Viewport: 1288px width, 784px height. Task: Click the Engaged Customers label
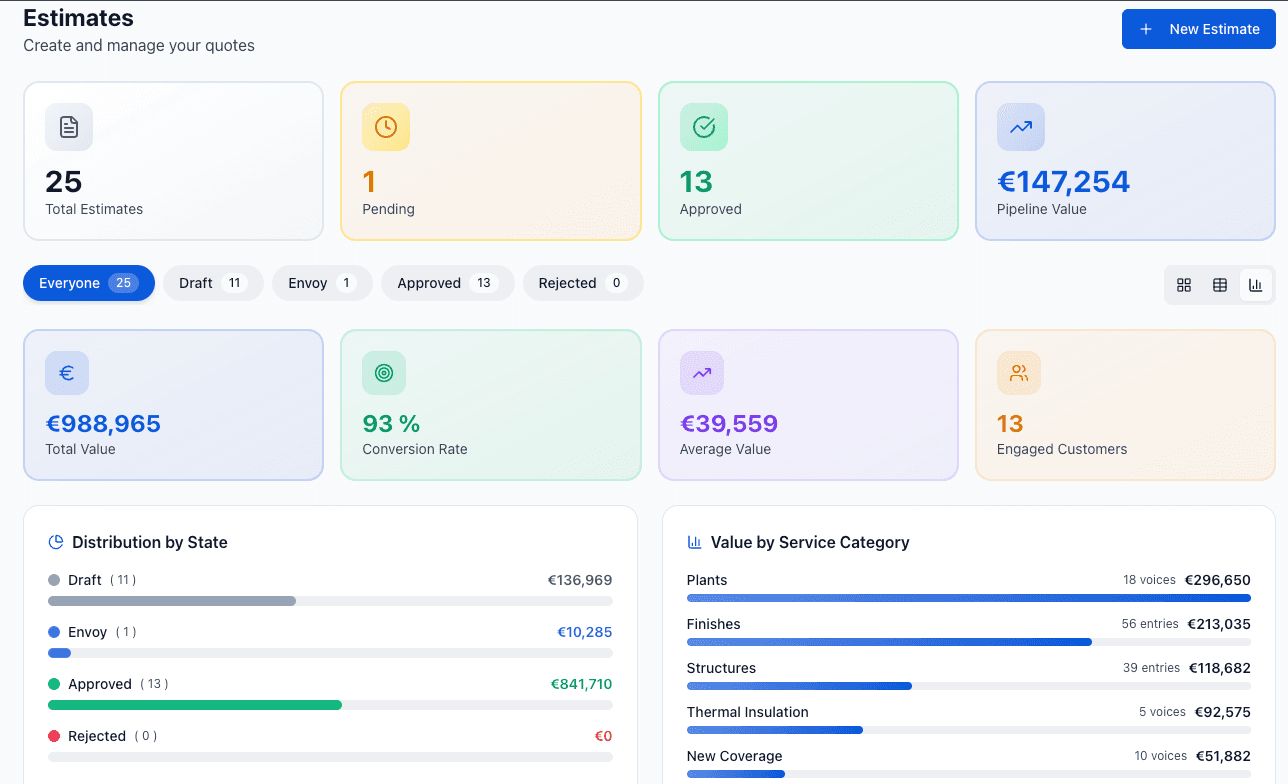pos(1062,449)
